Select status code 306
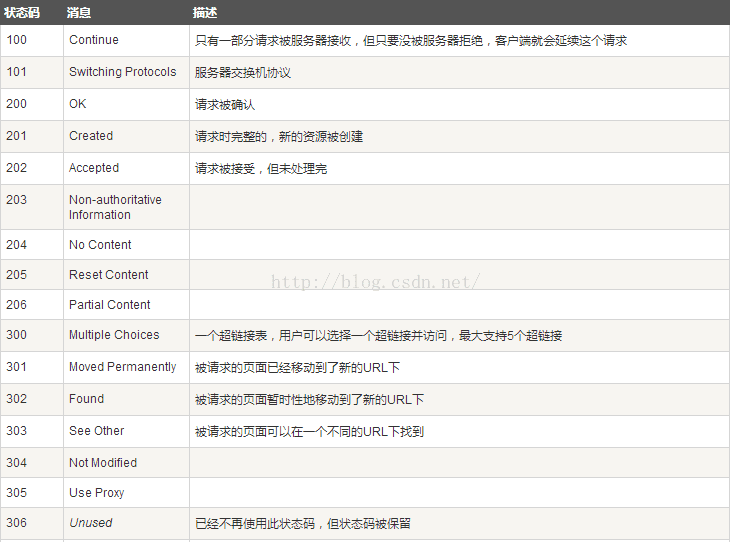 click(16, 523)
